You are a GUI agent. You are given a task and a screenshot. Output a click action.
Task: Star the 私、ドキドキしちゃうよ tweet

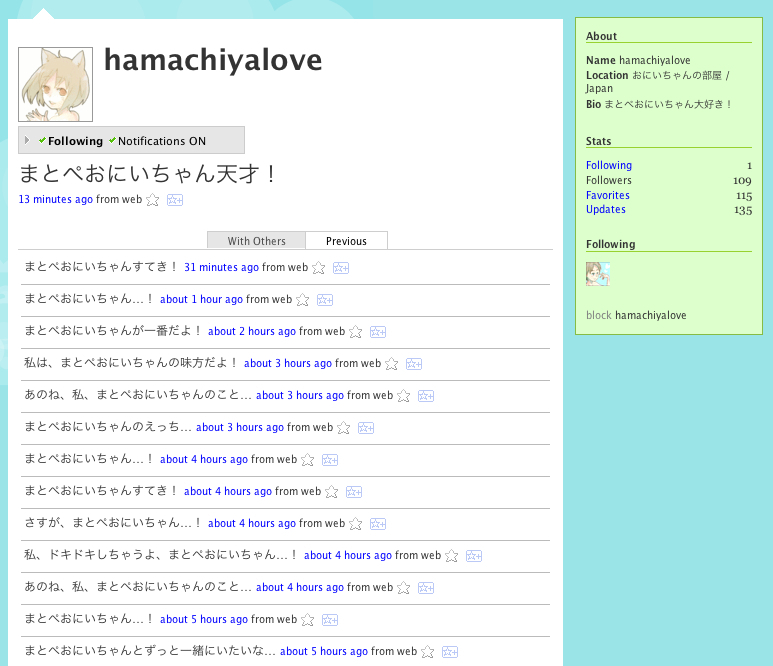point(452,556)
